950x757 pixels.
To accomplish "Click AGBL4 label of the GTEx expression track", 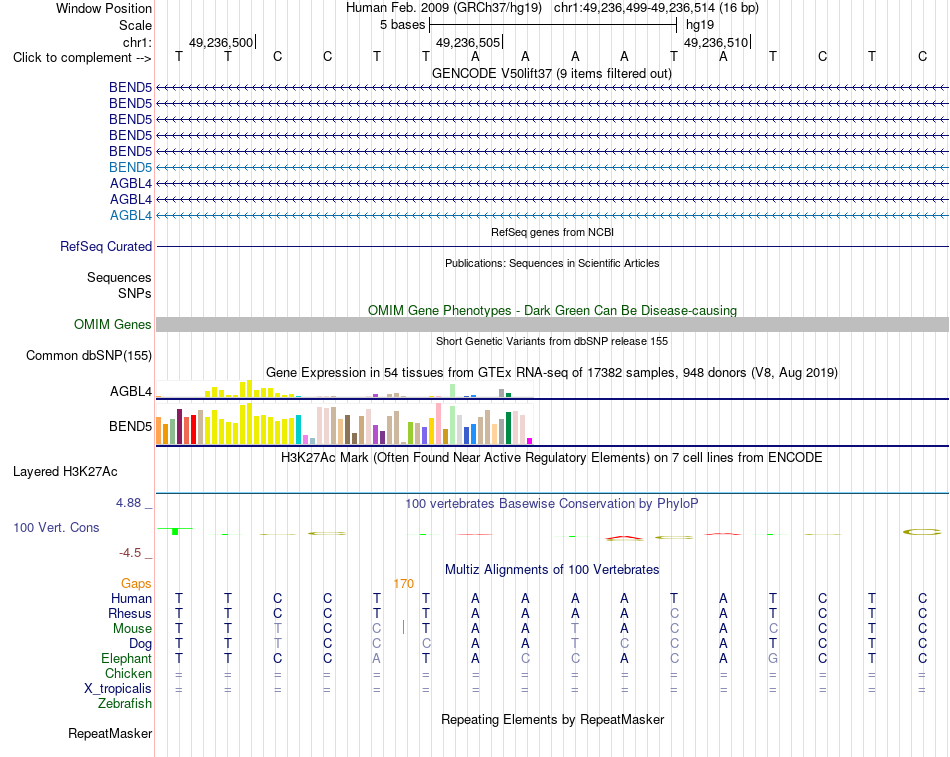I will pyautogui.click(x=131, y=392).
